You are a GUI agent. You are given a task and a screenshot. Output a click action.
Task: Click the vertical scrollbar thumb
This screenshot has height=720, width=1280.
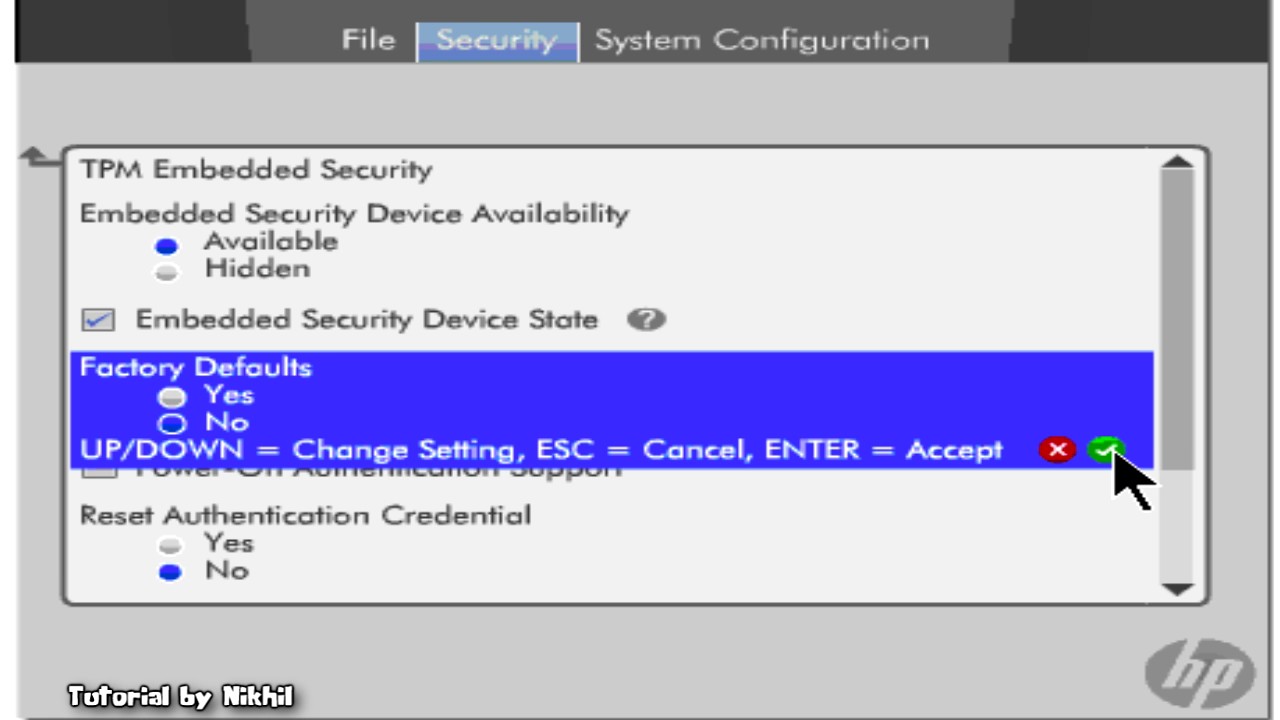tap(1178, 320)
